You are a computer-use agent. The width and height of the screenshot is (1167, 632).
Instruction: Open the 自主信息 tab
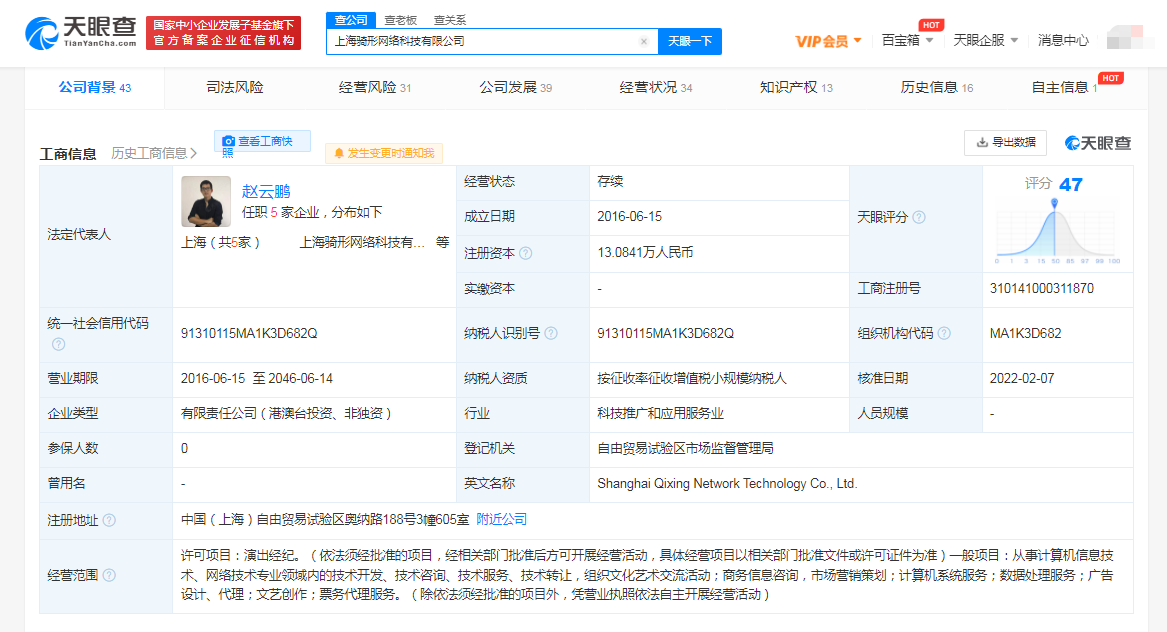coord(1064,88)
